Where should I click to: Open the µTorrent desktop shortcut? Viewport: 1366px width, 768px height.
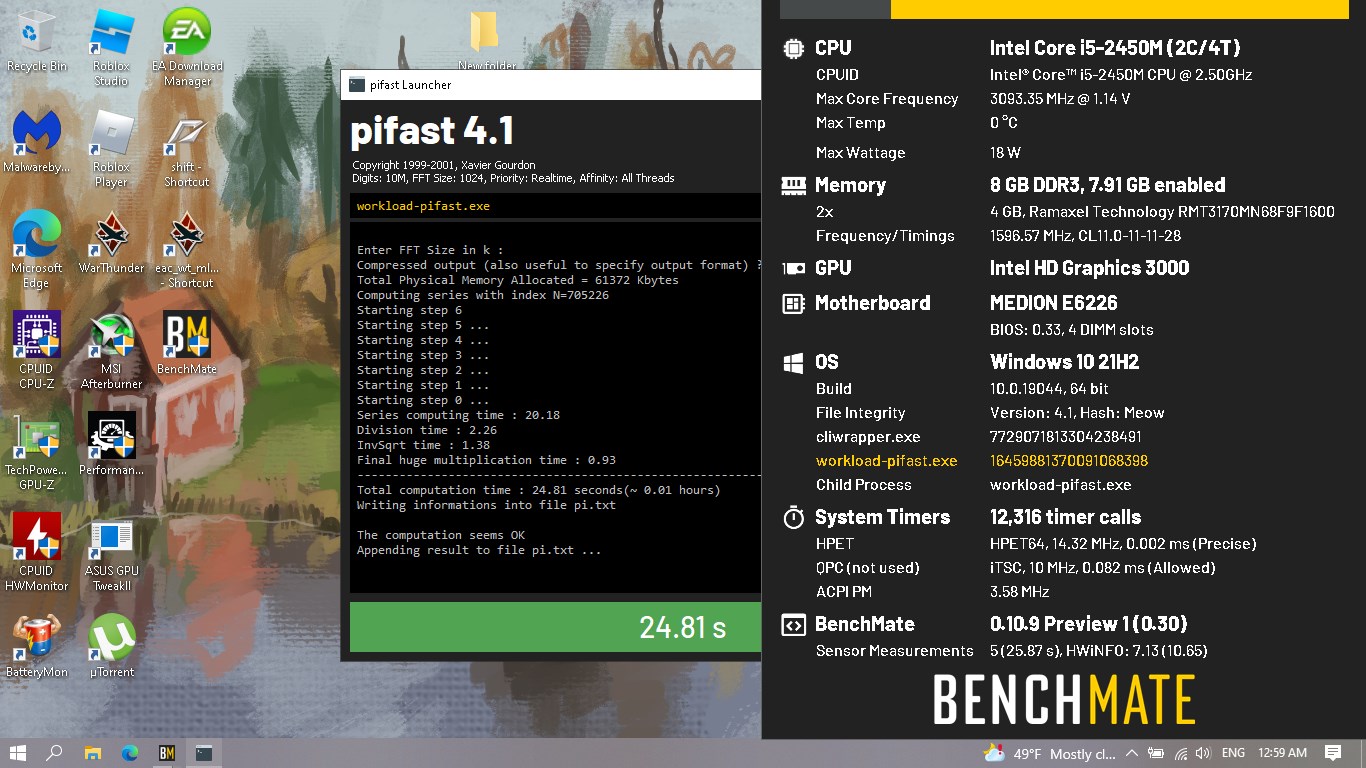[x=111, y=646]
